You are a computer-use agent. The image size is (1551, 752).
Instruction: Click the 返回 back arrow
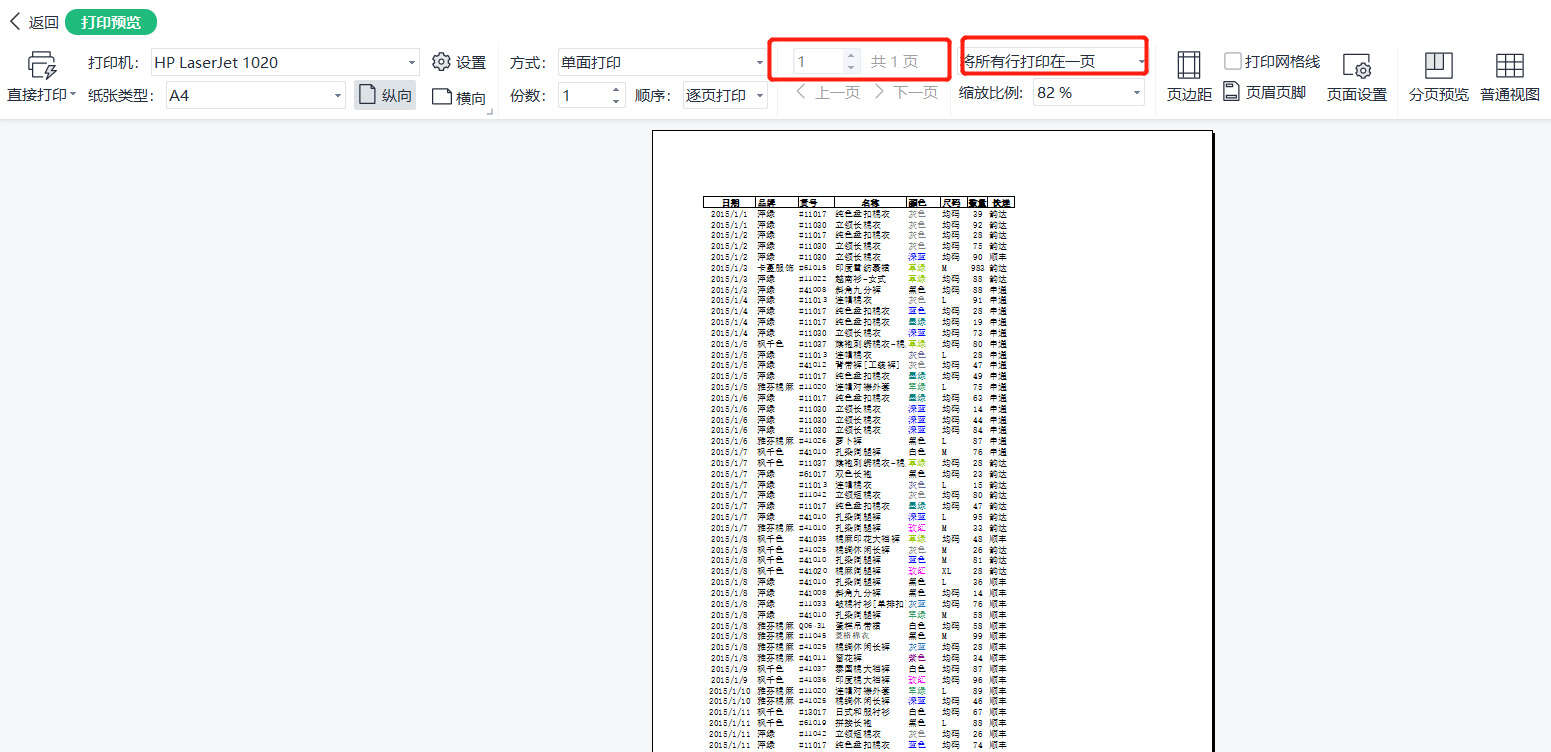coord(15,21)
